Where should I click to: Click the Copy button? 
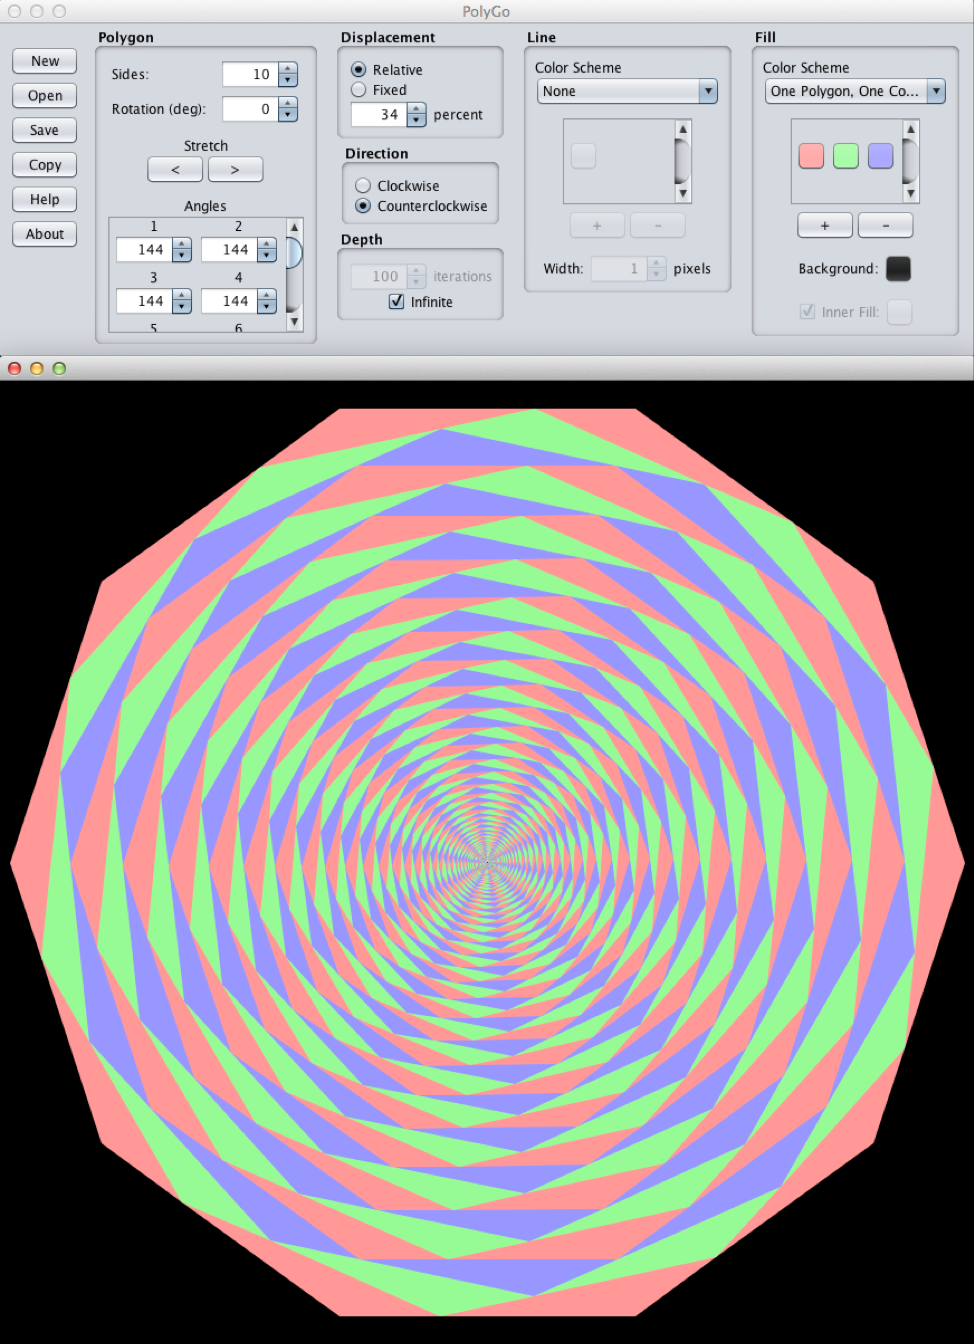[x=43, y=164]
